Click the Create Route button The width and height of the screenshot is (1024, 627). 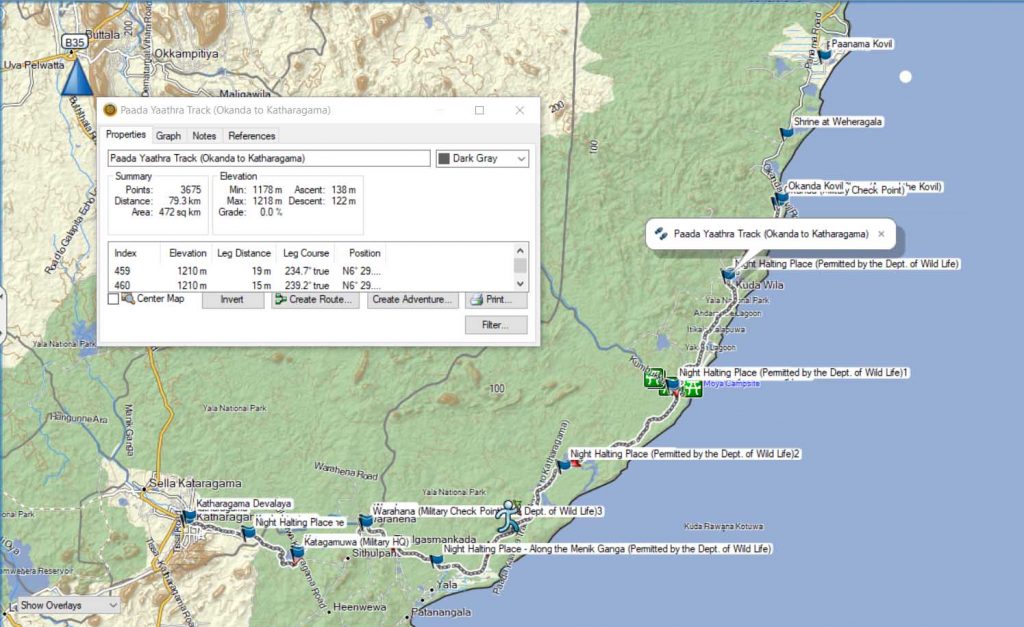pos(315,300)
